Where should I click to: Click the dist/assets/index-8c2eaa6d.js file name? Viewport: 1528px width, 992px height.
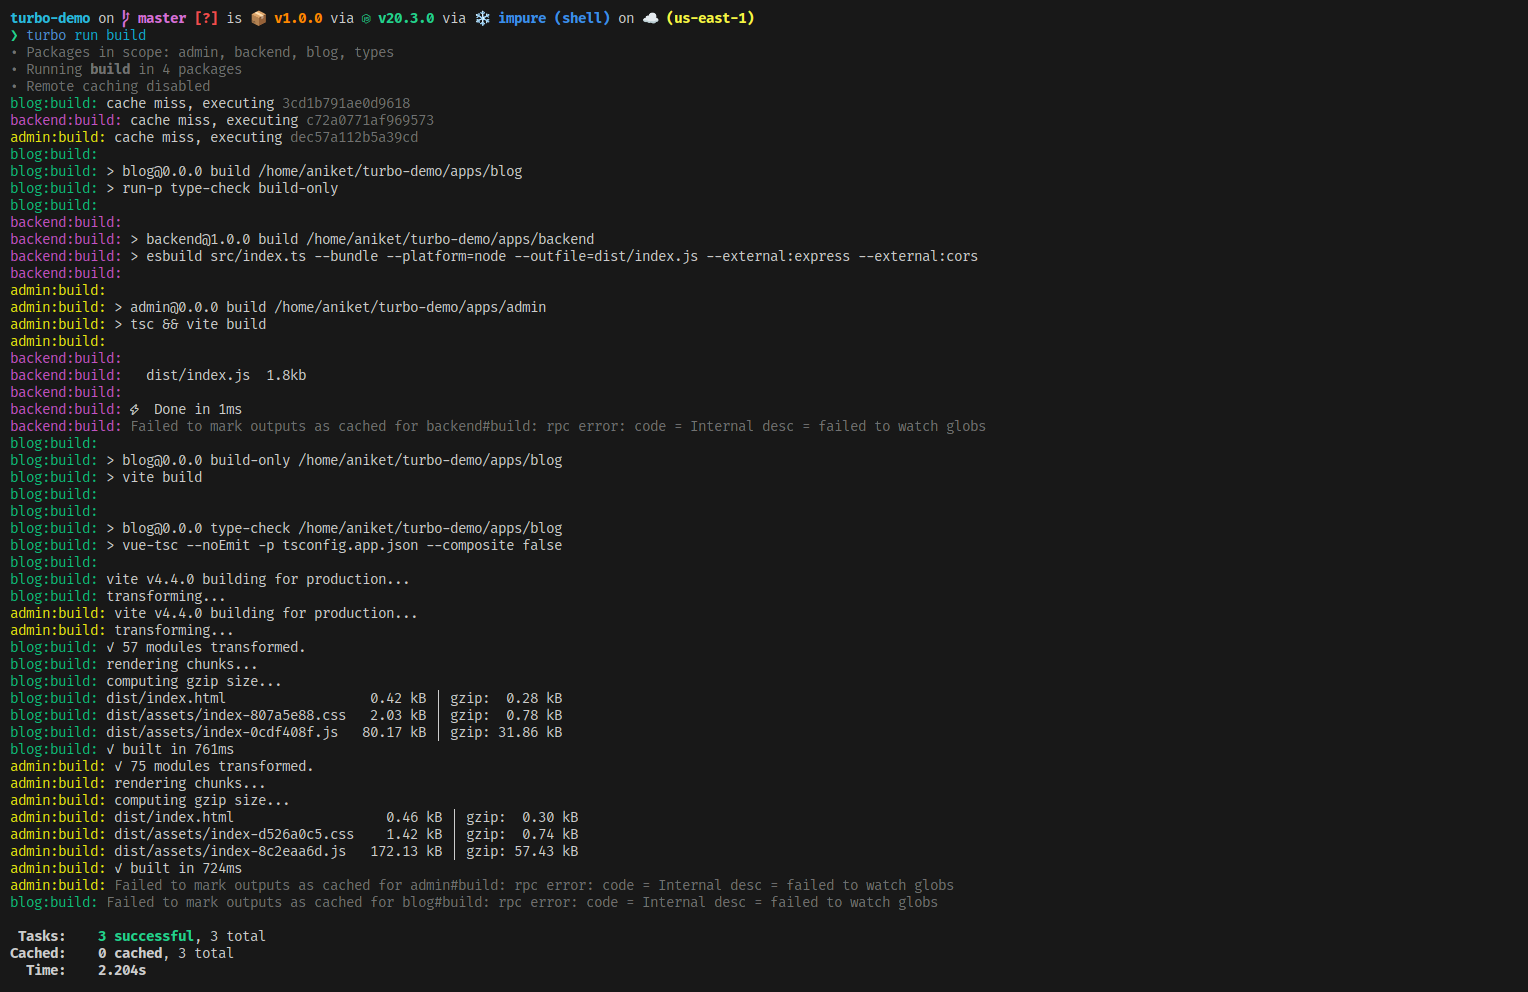click(x=230, y=851)
